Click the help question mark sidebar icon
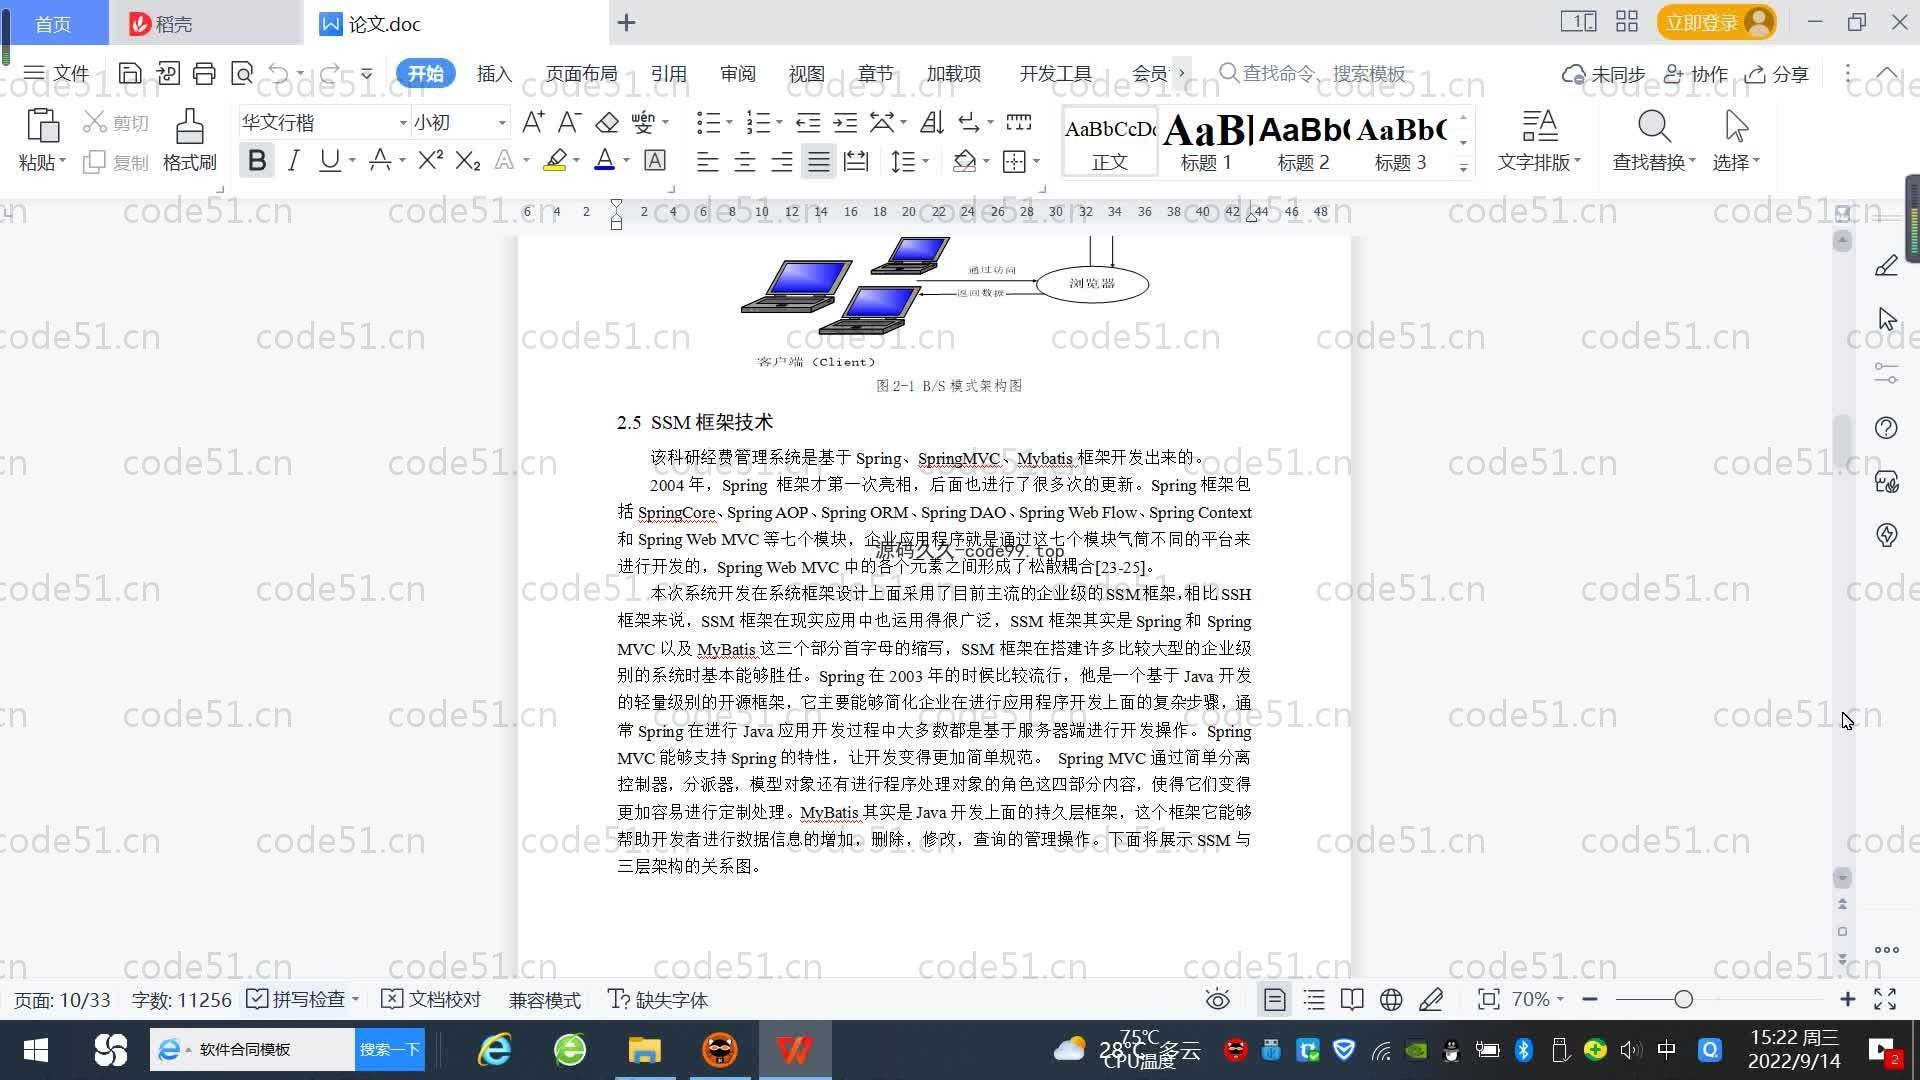The height and width of the screenshot is (1080, 1920). point(1886,428)
